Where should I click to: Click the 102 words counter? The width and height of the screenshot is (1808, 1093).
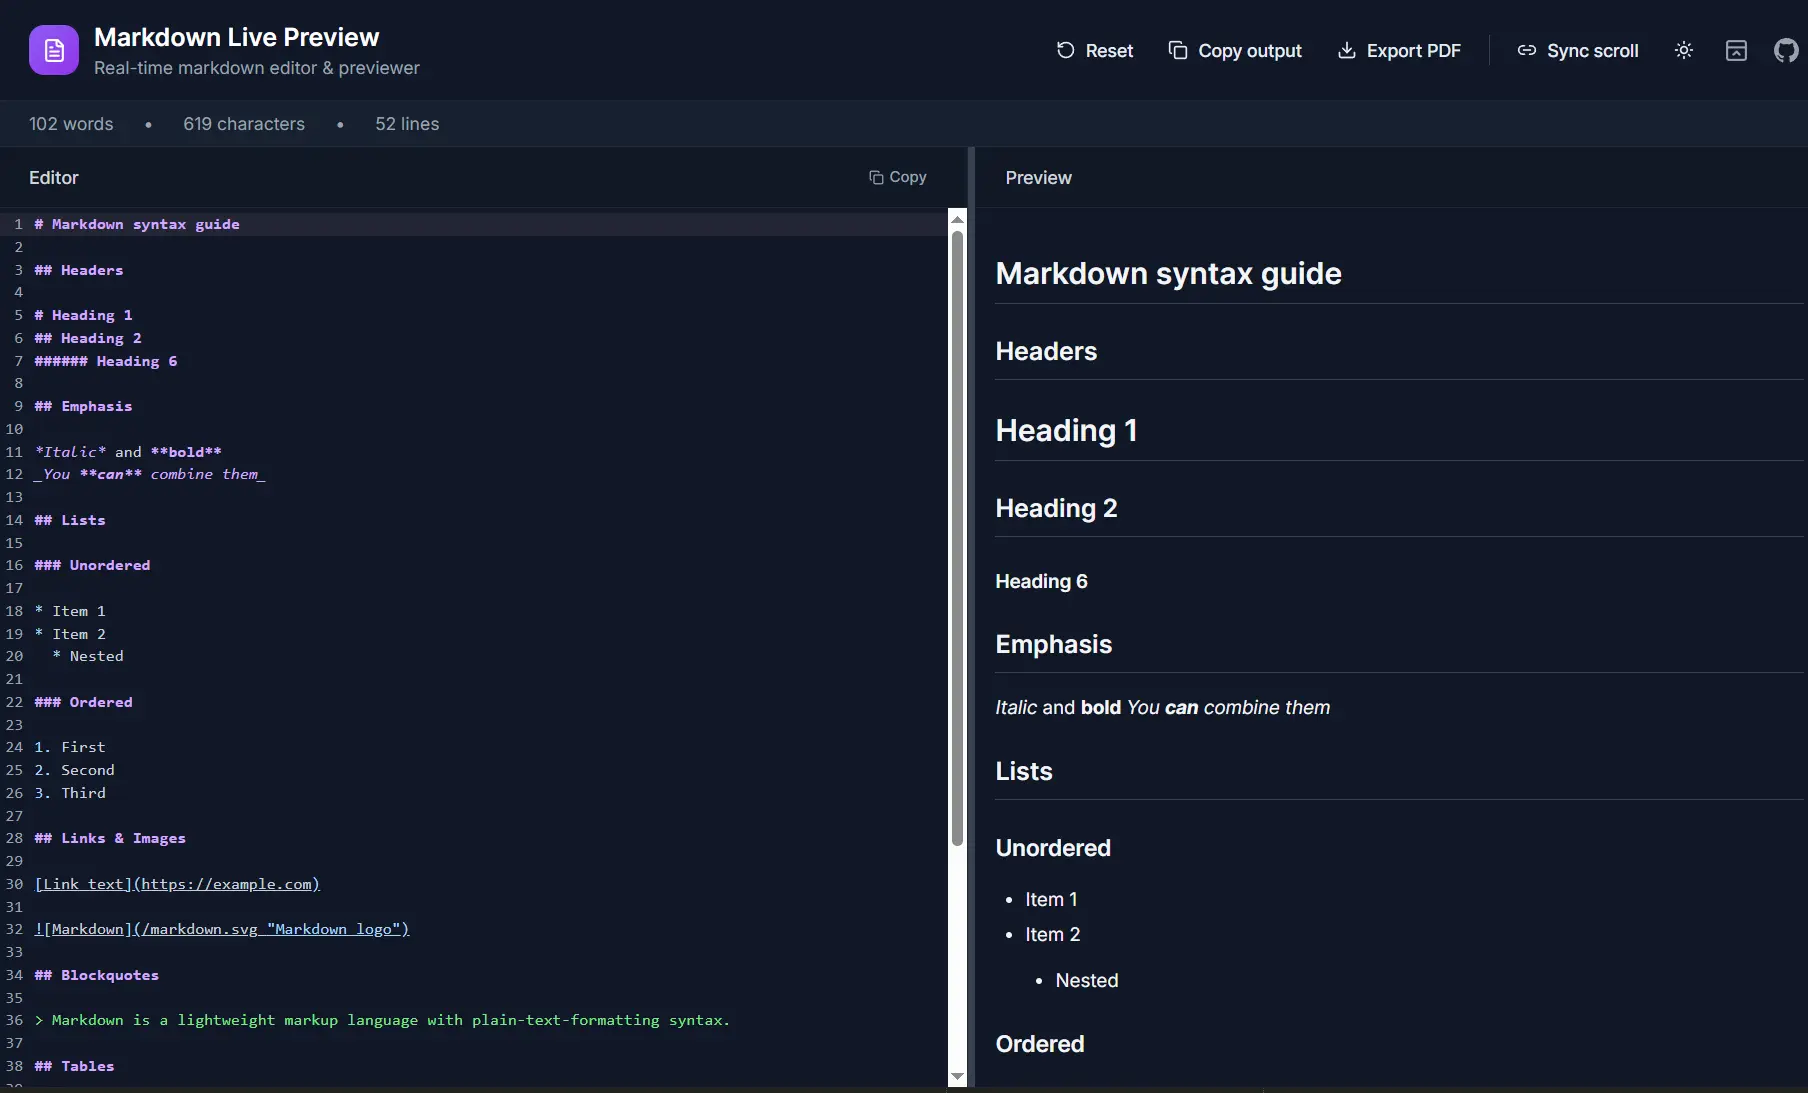tap(70, 123)
